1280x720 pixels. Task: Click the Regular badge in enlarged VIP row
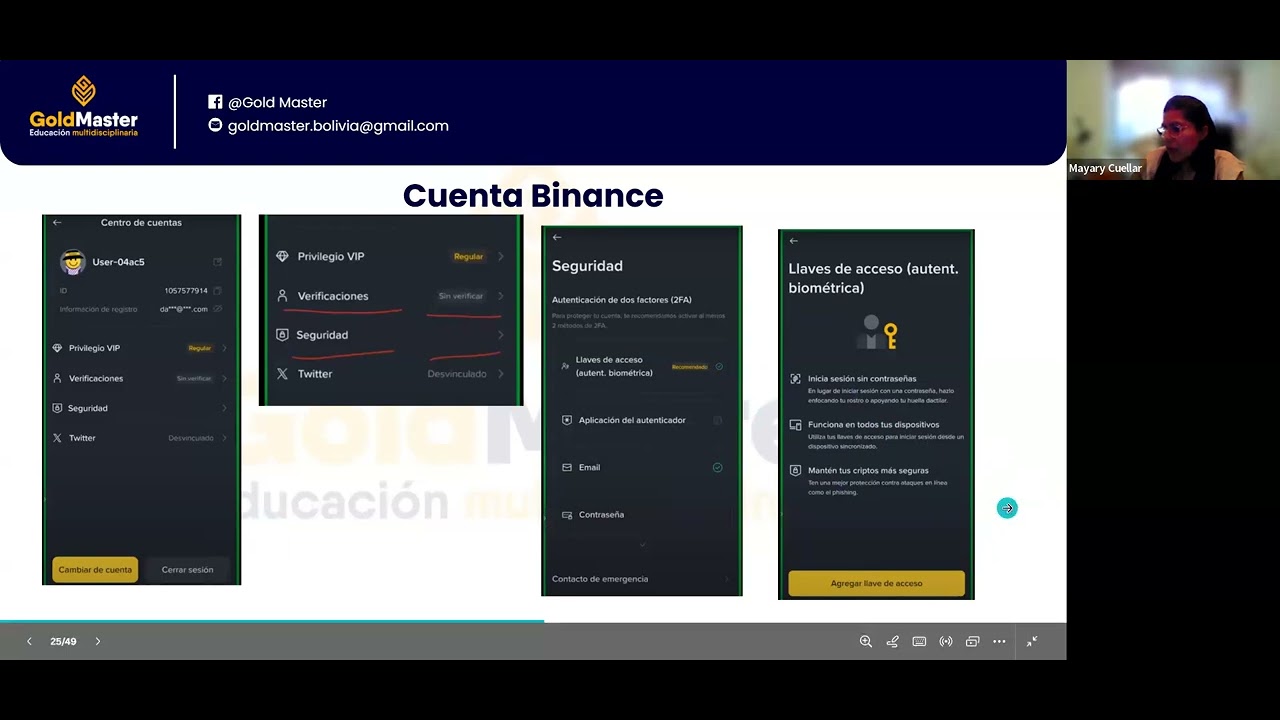point(468,256)
